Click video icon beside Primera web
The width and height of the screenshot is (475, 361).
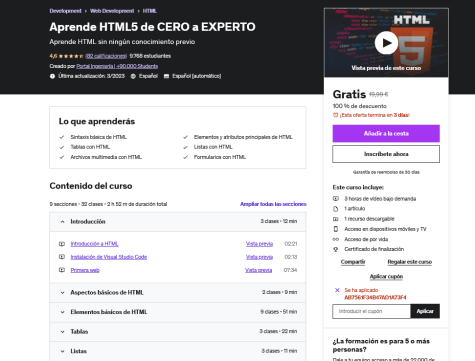point(62,270)
